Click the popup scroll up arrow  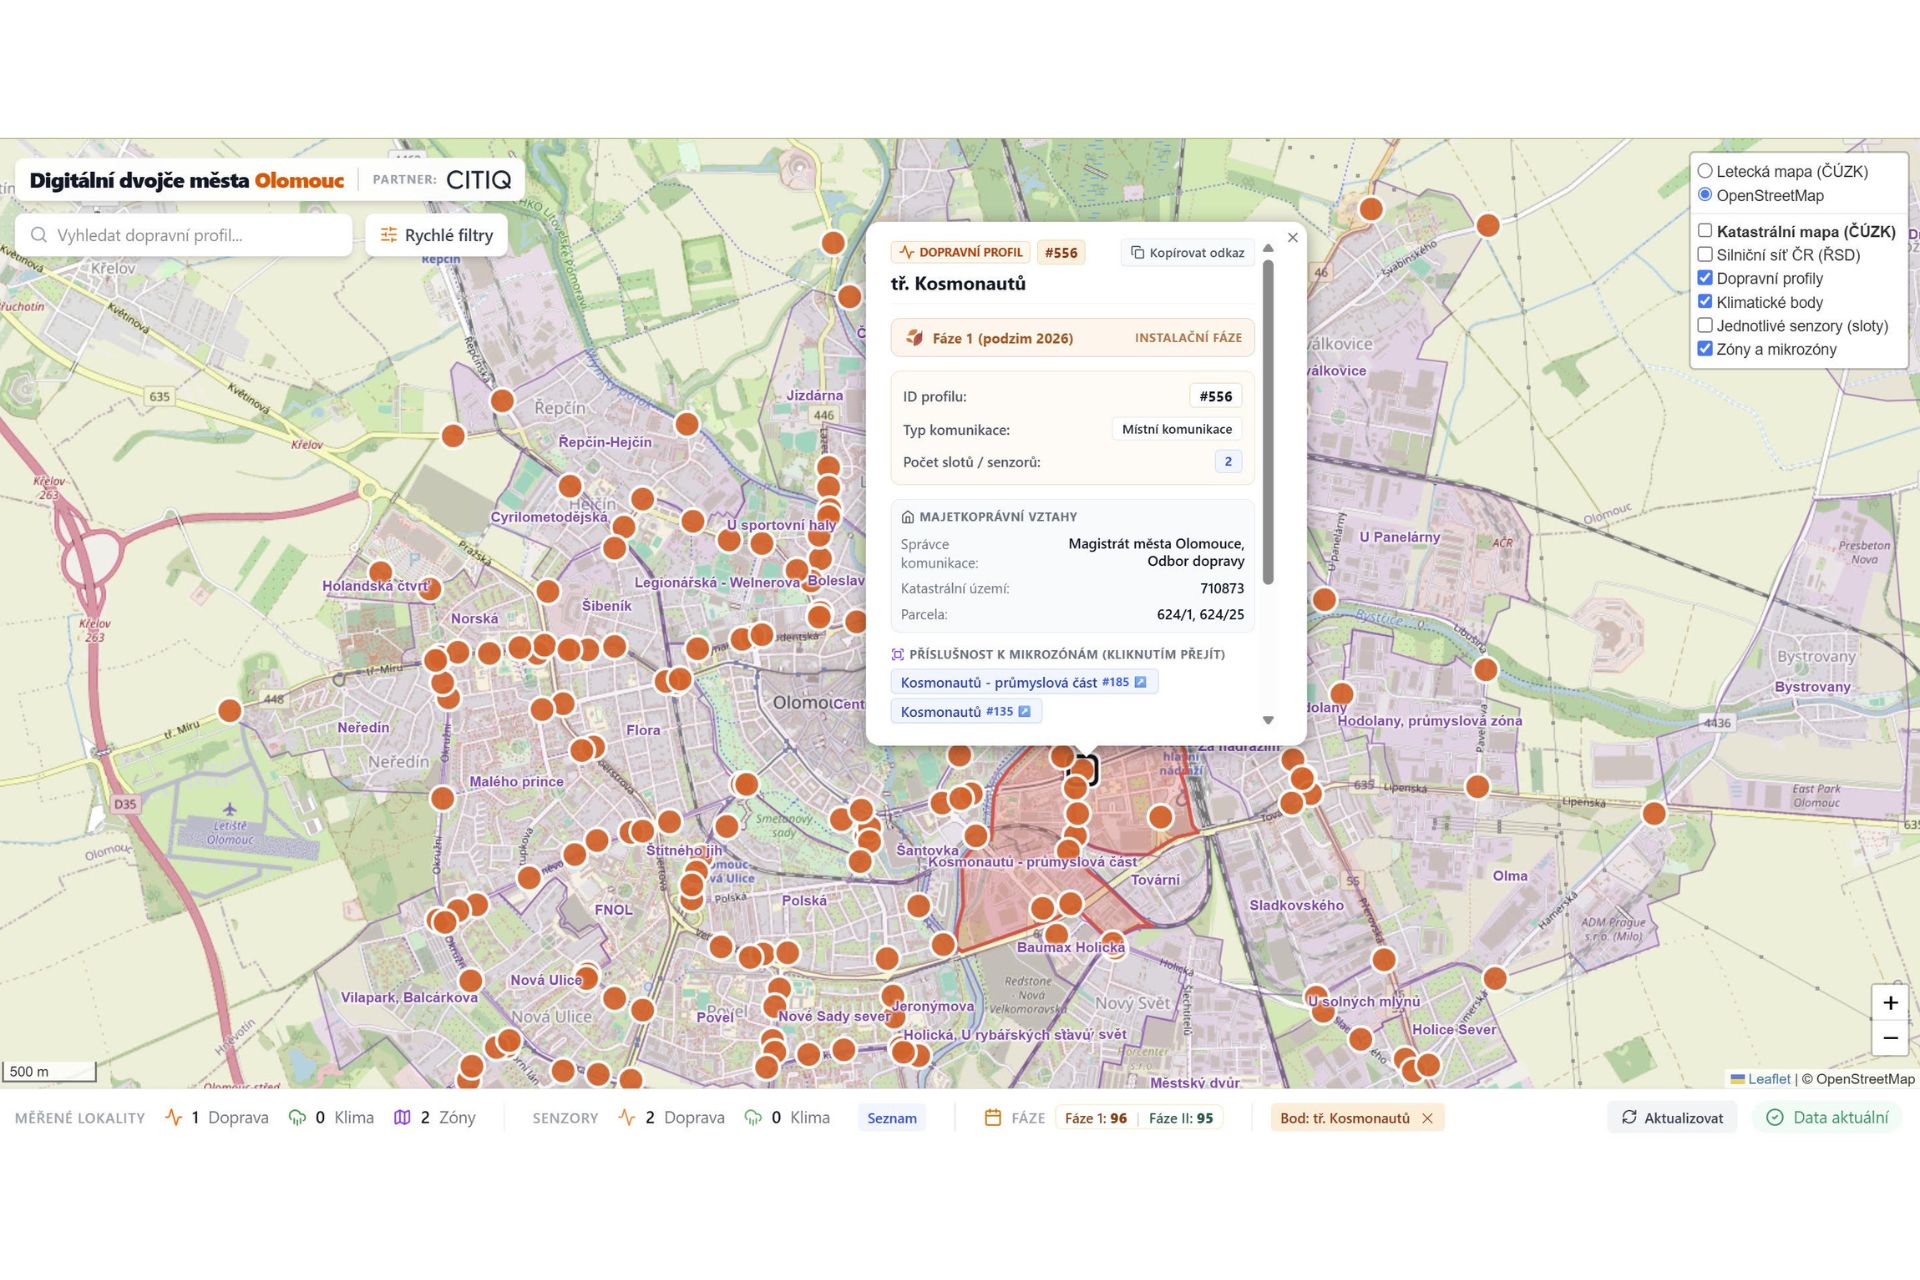[x=1268, y=248]
